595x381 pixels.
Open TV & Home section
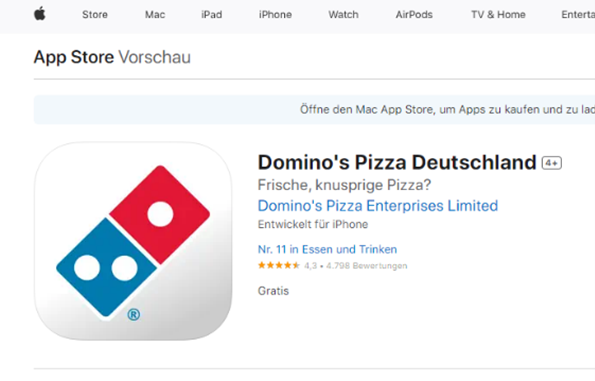point(498,14)
